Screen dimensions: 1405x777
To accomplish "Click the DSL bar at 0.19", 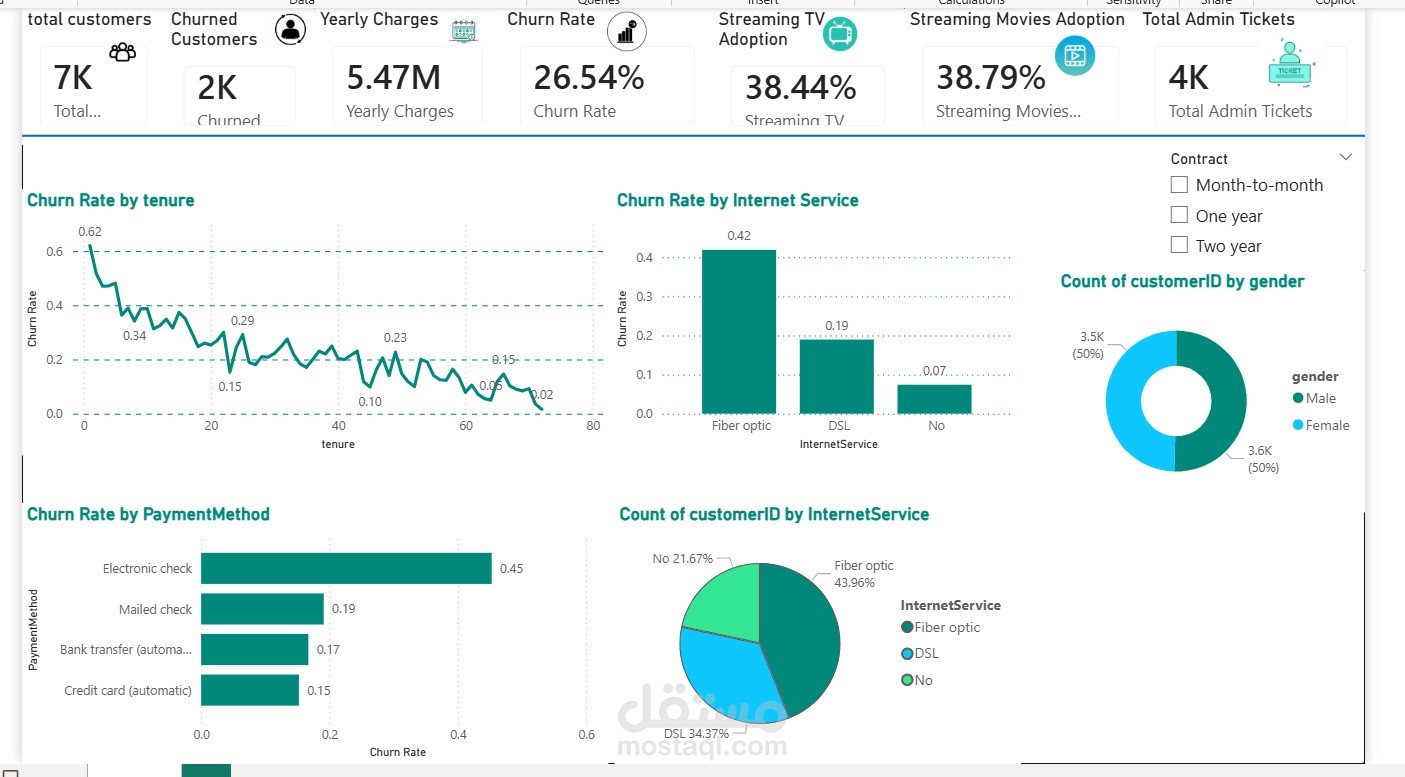I will [x=836, y=376].
